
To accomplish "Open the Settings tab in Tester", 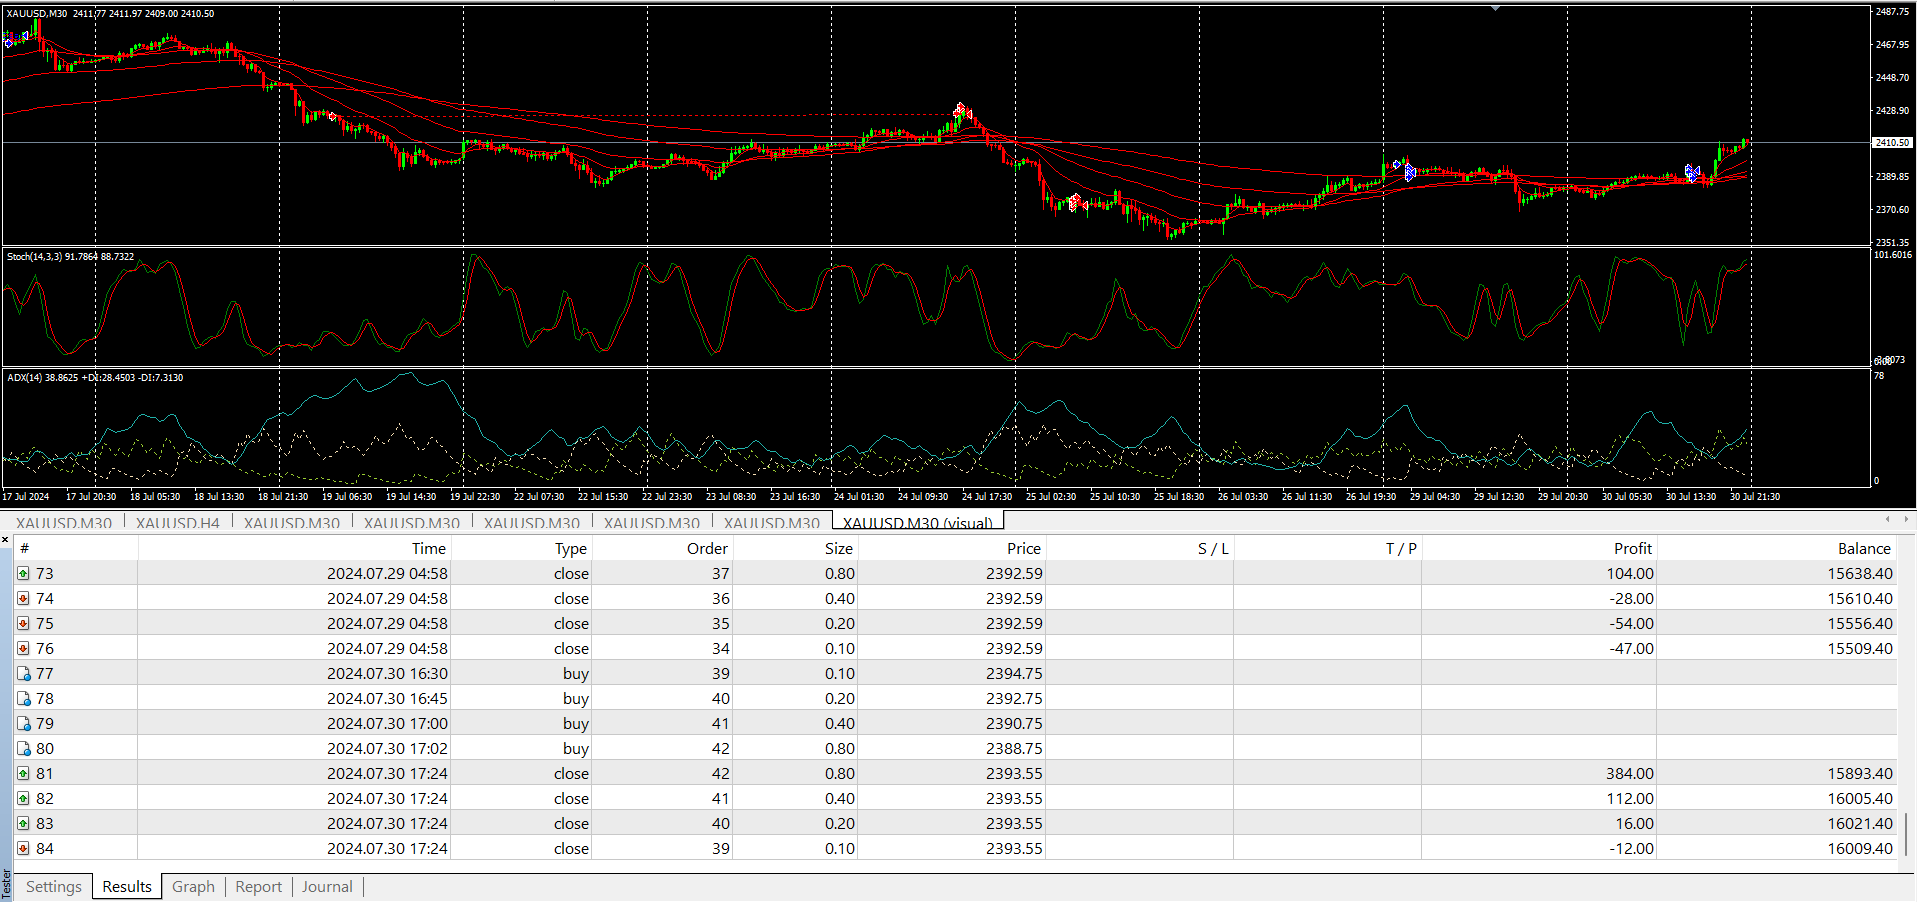I will pos(54,887).
